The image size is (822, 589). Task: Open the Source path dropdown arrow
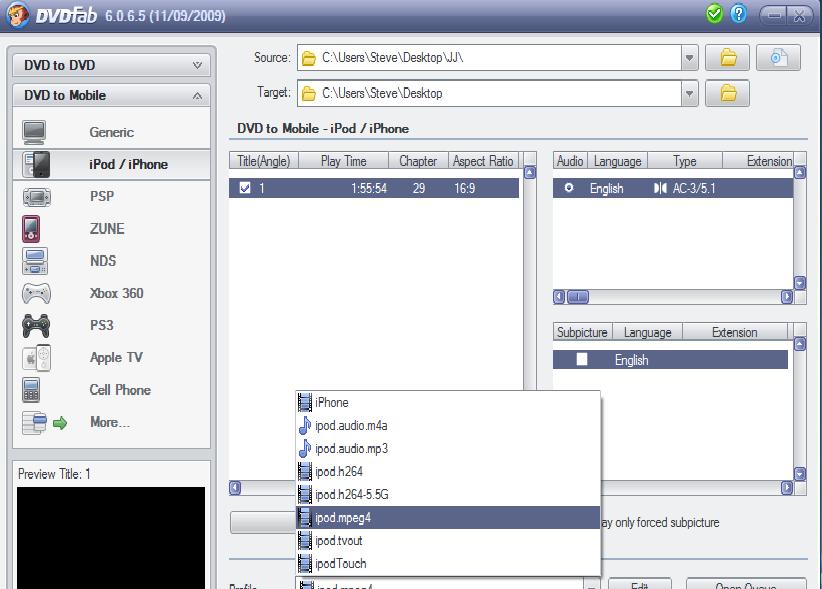point(689,58)
